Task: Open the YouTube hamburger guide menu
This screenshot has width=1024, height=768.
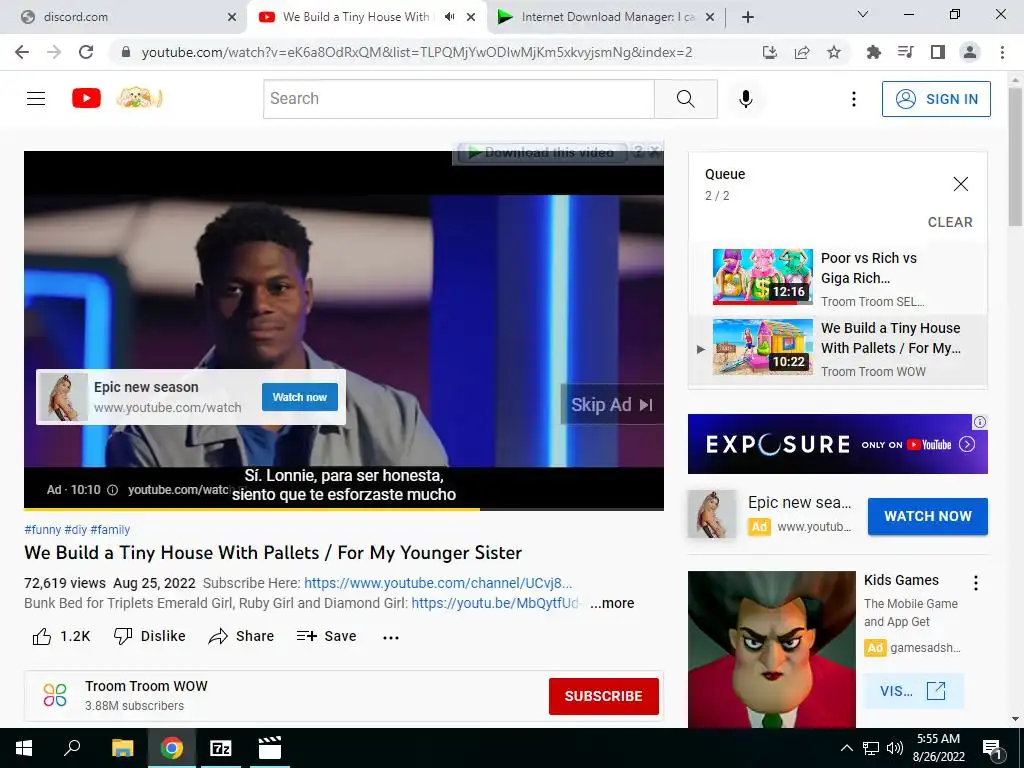Action: 36,99
